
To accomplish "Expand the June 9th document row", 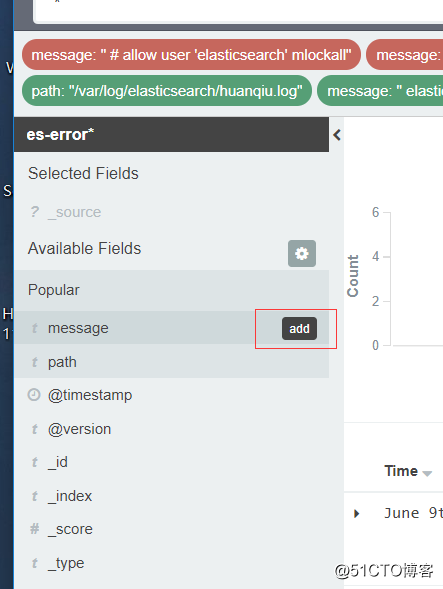I will 357,513.
